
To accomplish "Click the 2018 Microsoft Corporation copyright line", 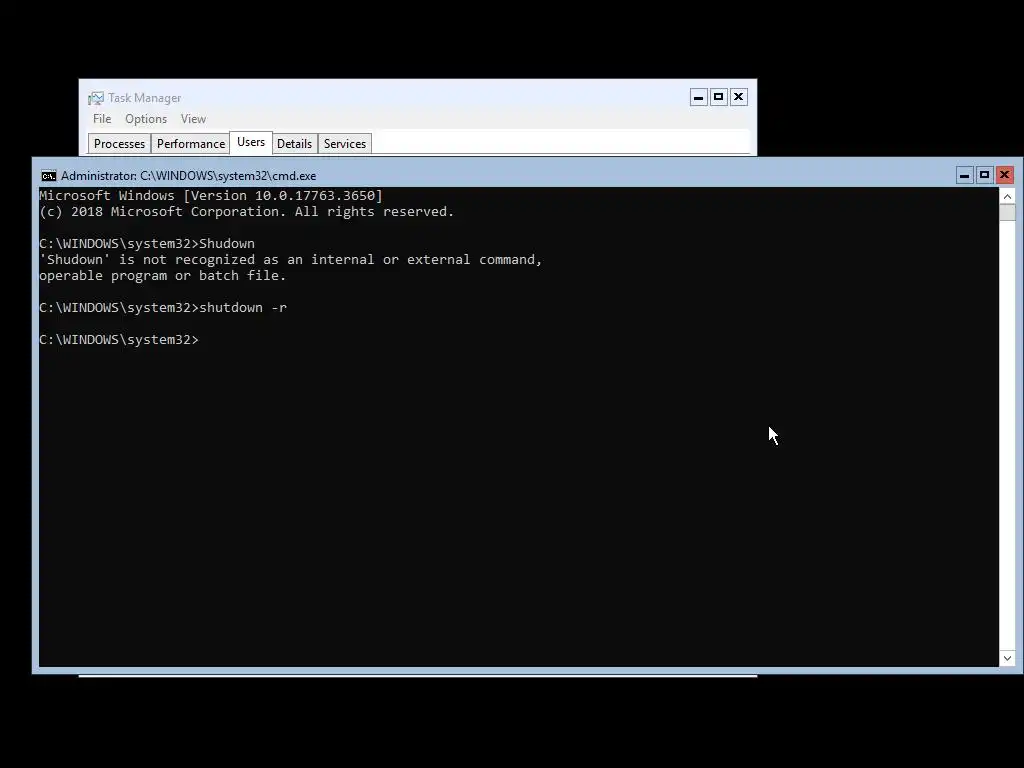I will click(x=247, y=212).
